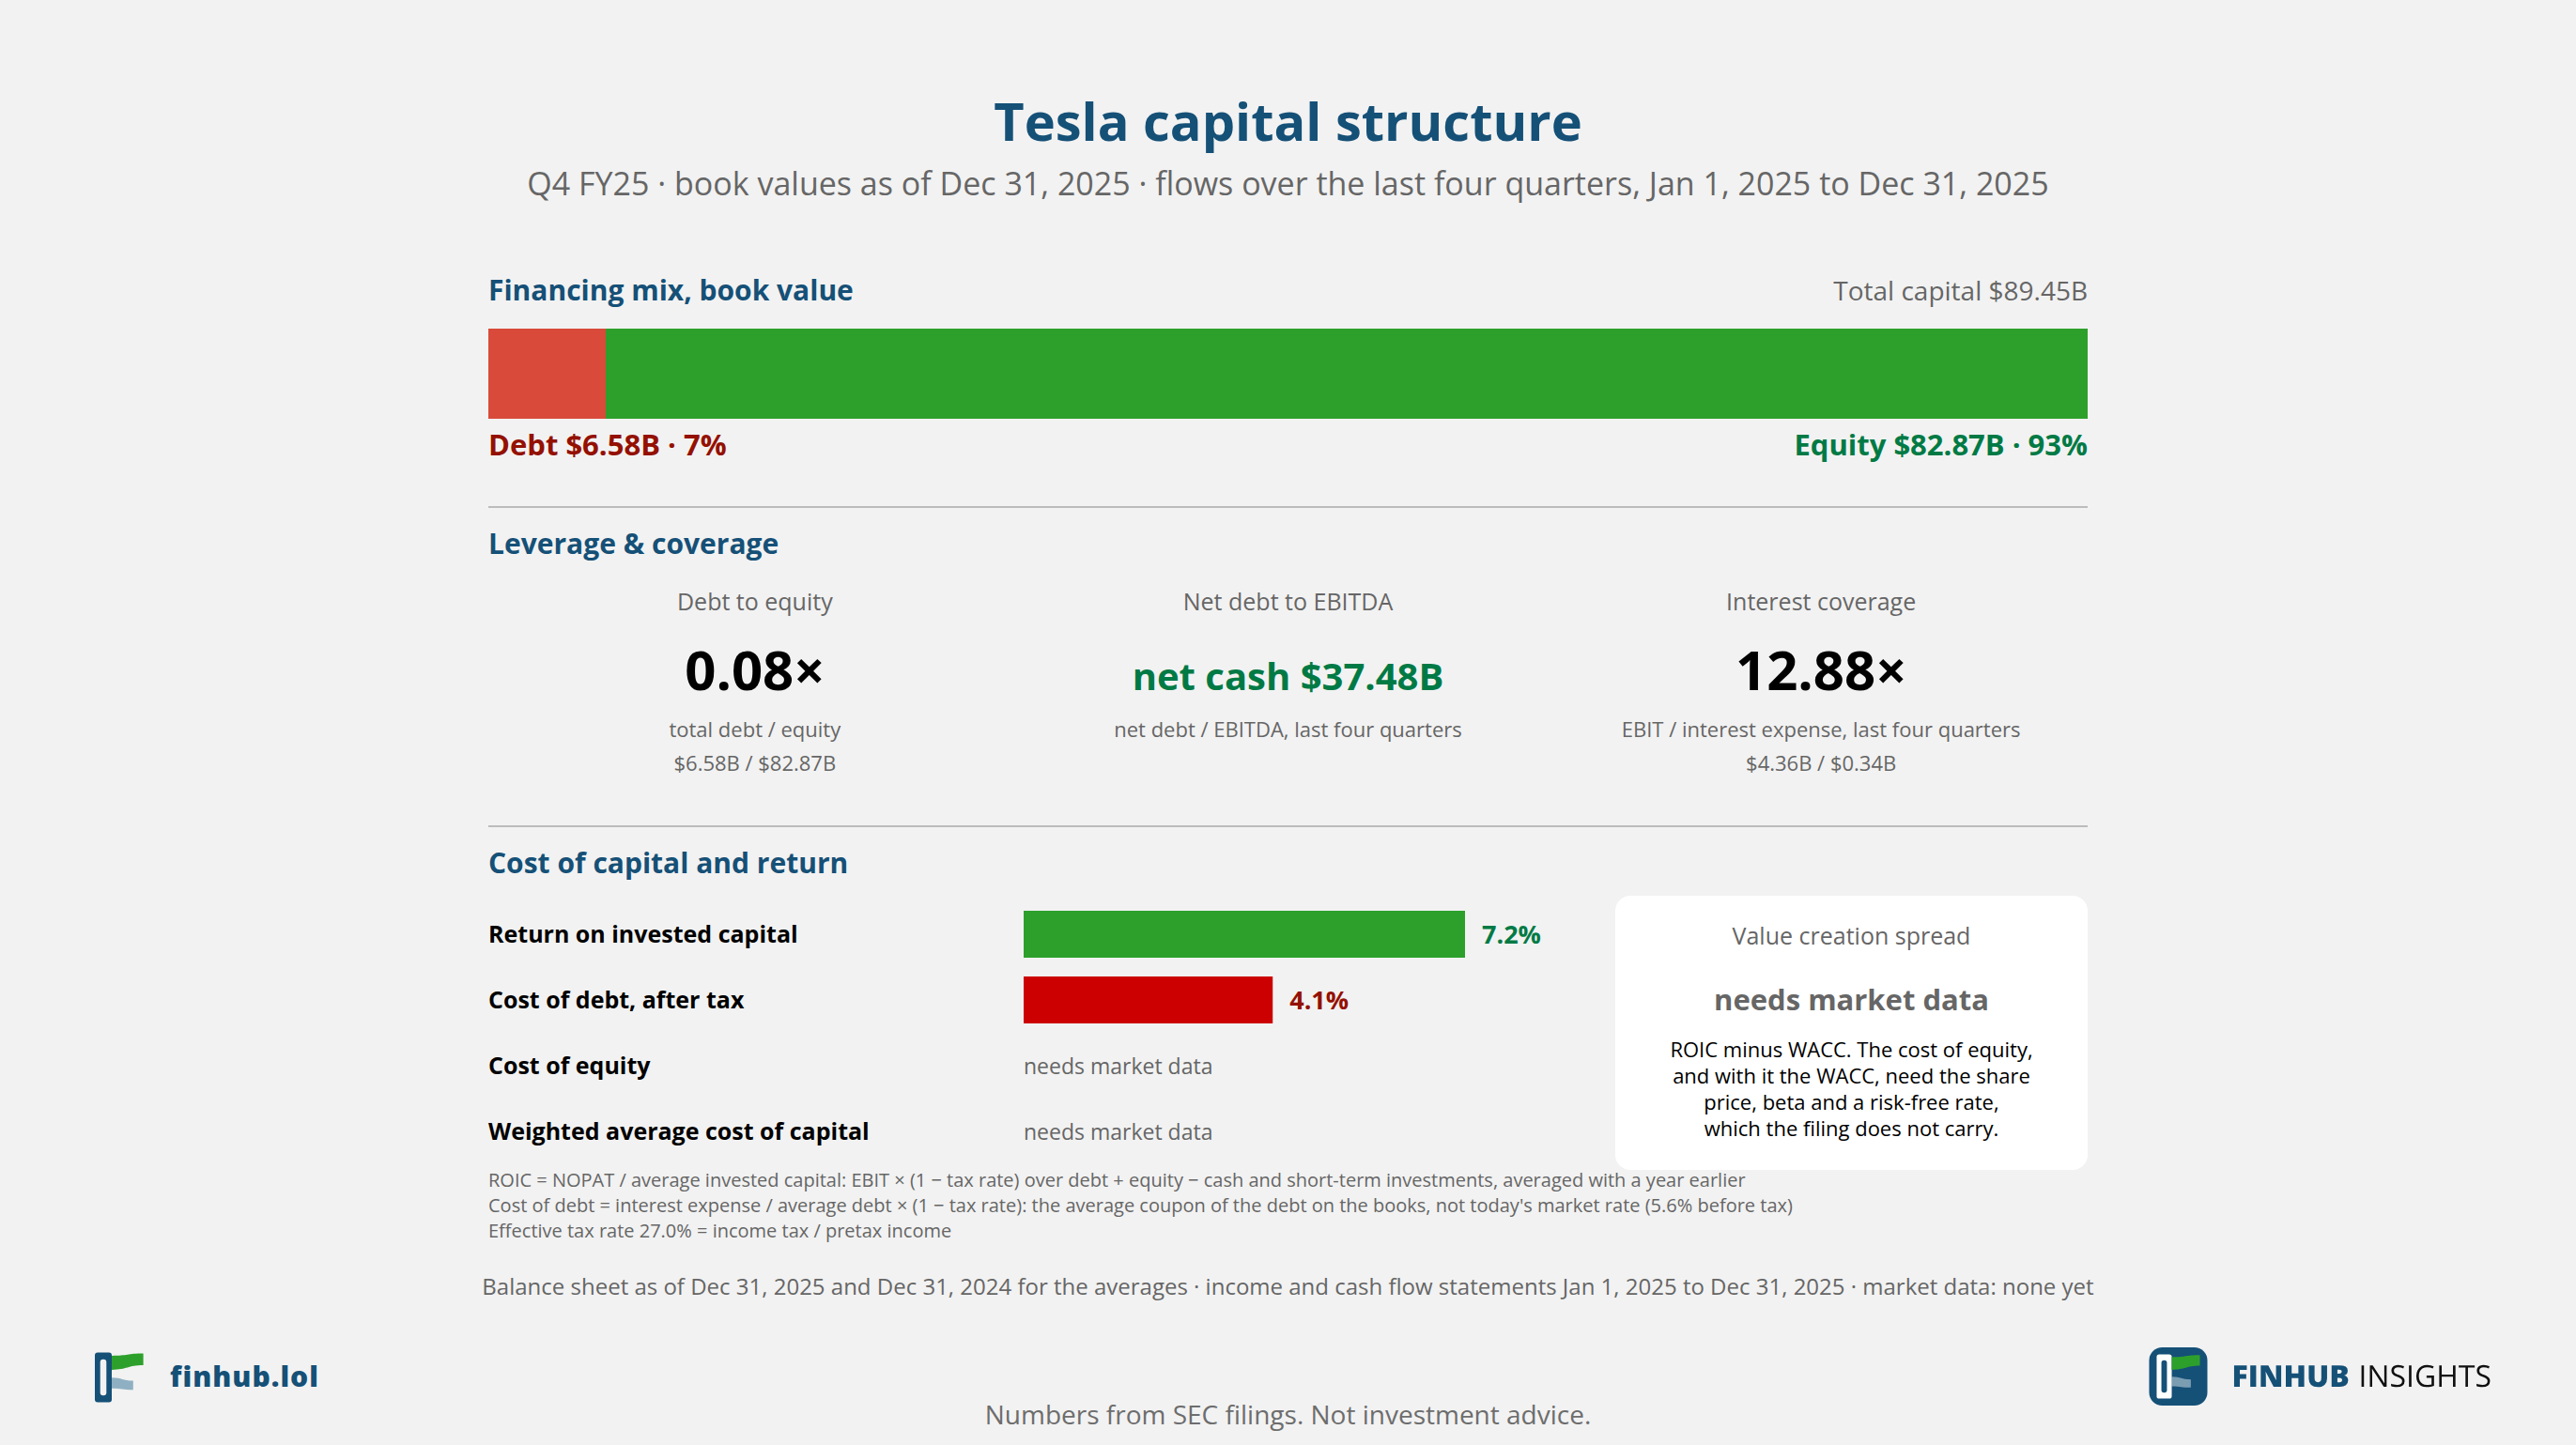Image resolution: width=2576 pixels, height=1445 pixels.
Task: Click the green Return on invested capital bar
Action: pyautogui.click(x=1244, y=934)
